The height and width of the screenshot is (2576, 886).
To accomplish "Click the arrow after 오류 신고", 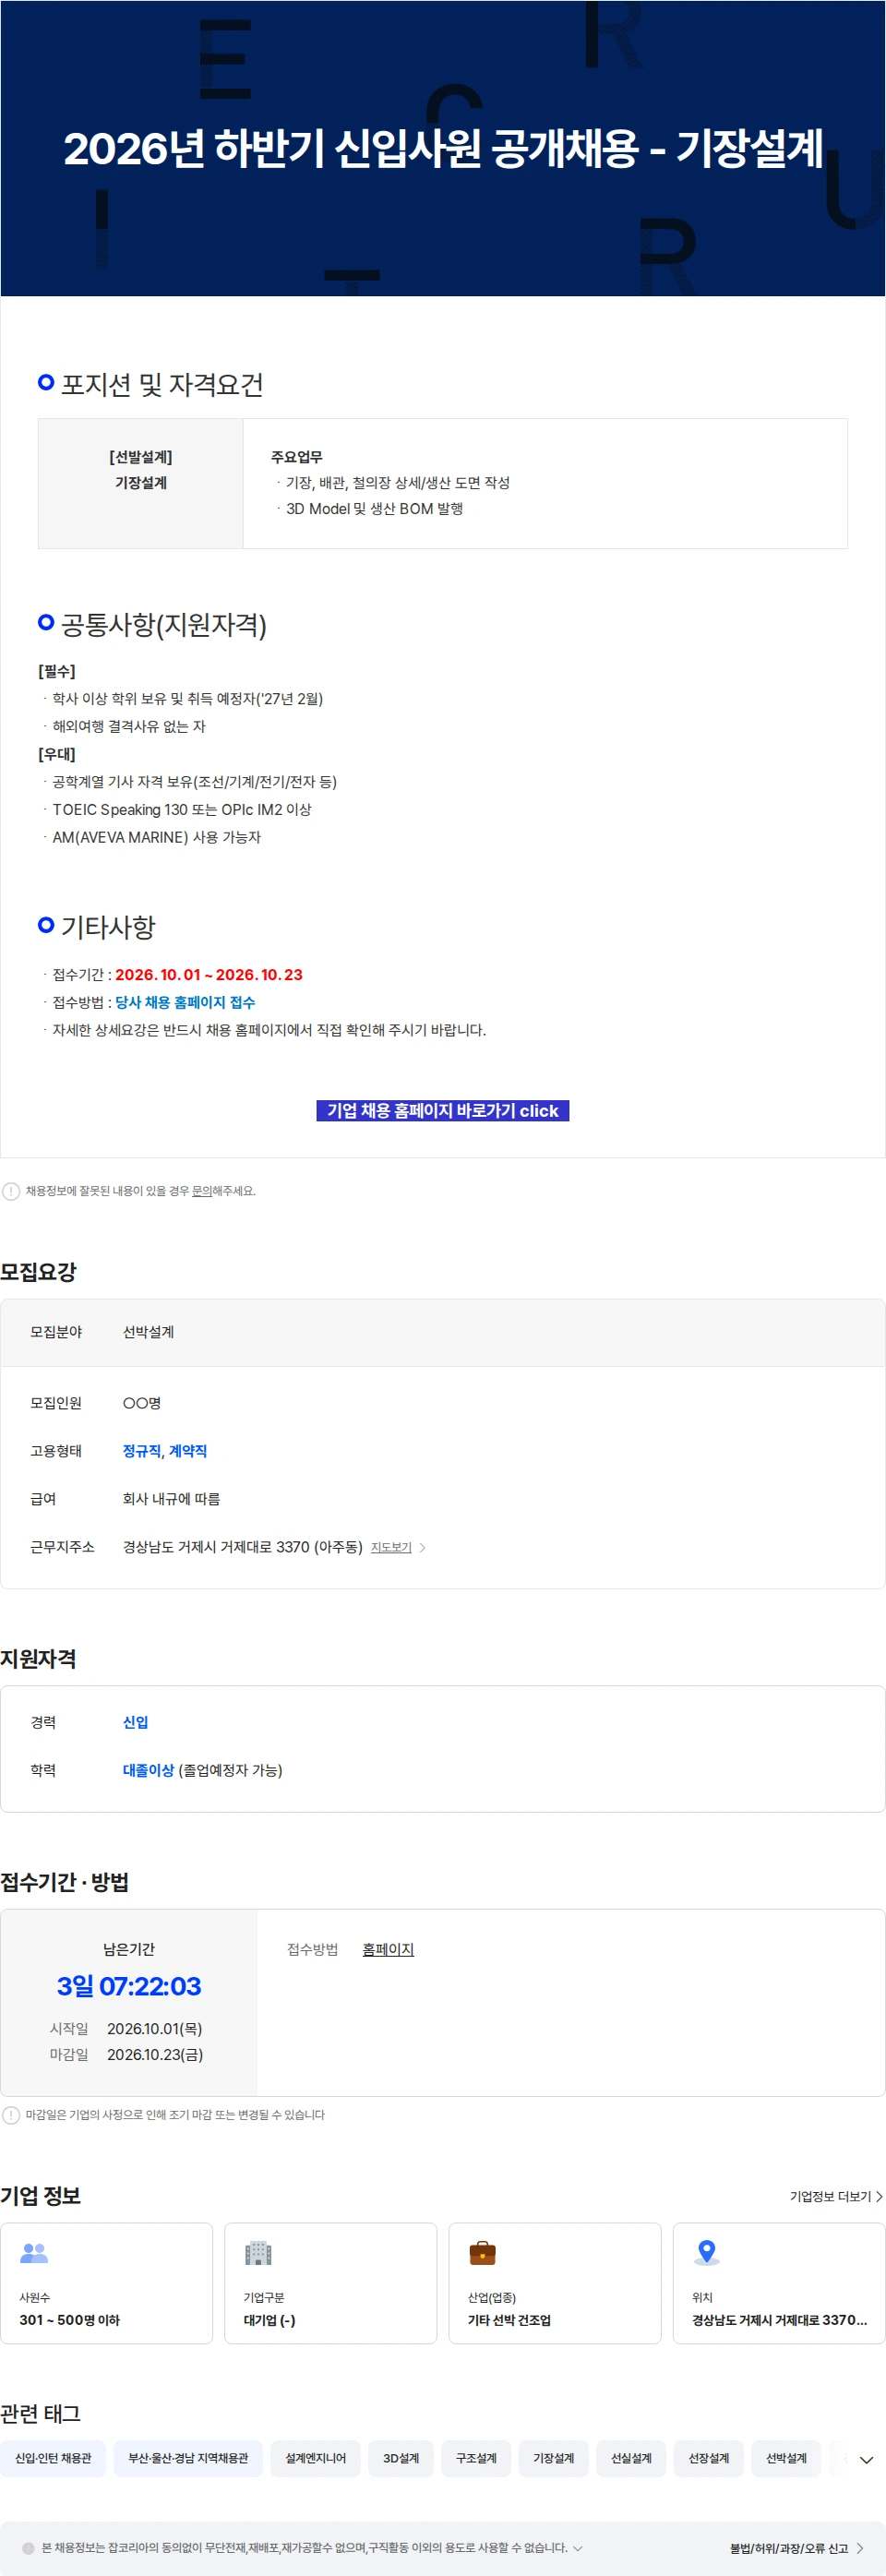I will click(860, 2548).
